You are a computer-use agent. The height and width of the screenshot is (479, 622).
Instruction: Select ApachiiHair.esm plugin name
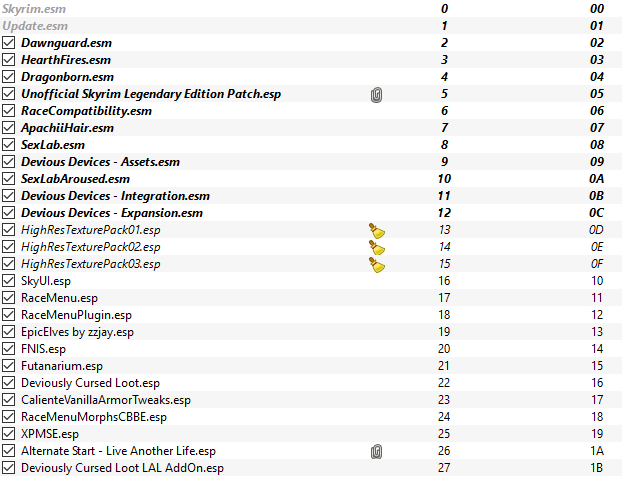(67, 128)
